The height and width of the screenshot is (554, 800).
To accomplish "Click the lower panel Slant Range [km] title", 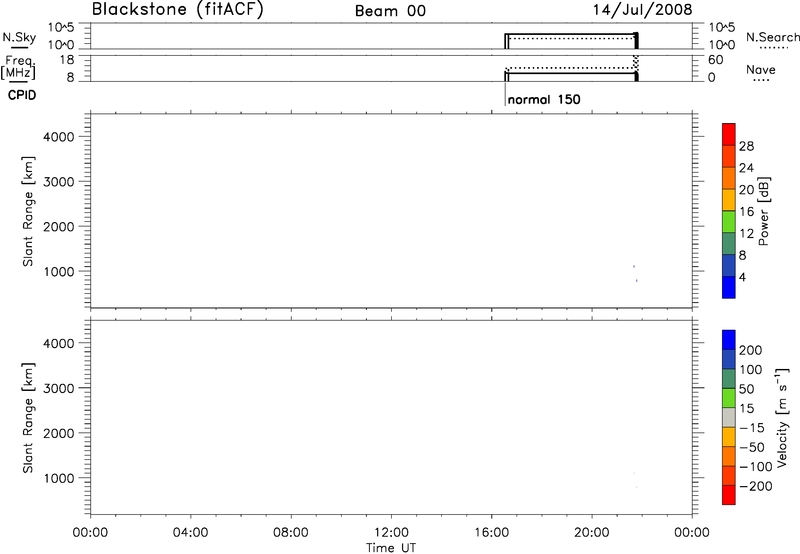I will (28, 418).
